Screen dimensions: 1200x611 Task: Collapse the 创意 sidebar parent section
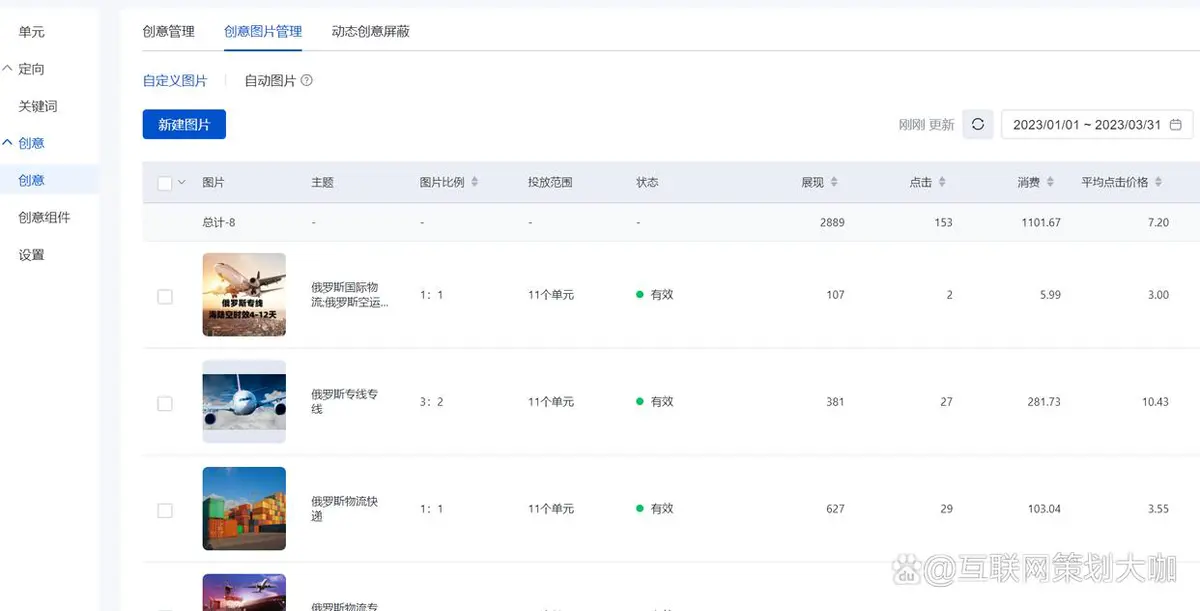tap(8, 143)
